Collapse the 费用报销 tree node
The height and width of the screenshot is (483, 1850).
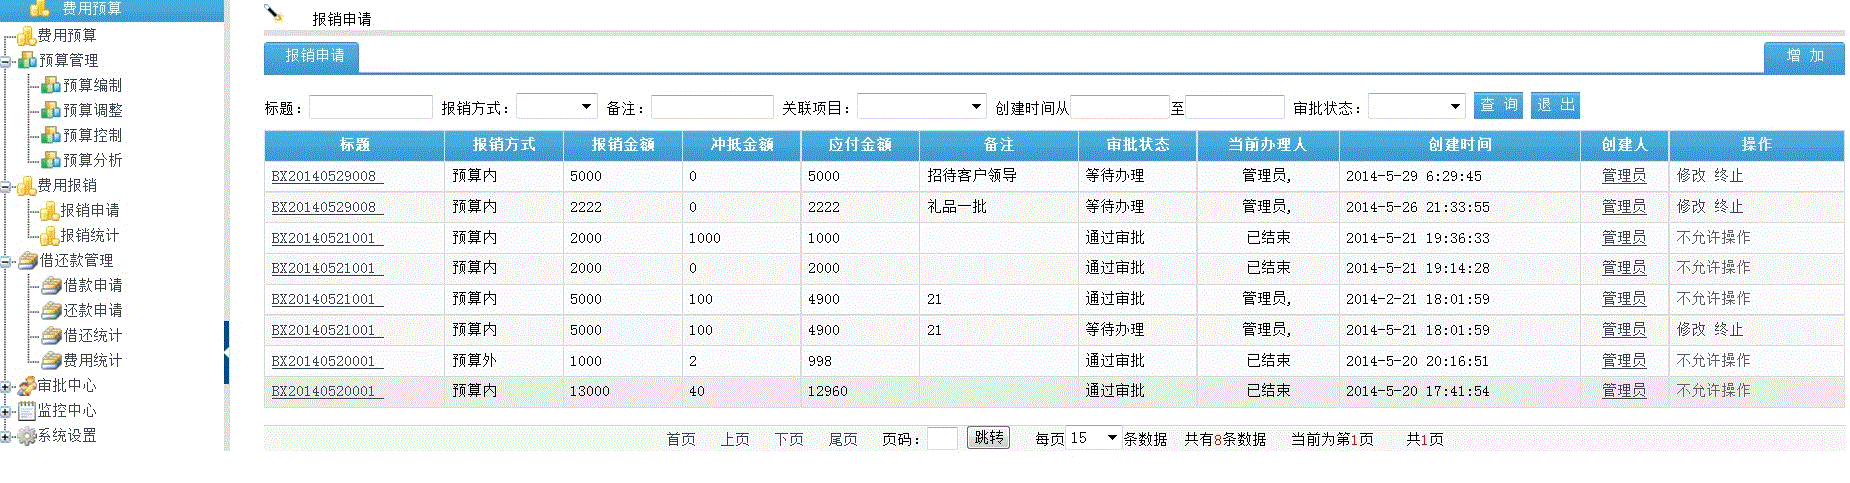6,186
